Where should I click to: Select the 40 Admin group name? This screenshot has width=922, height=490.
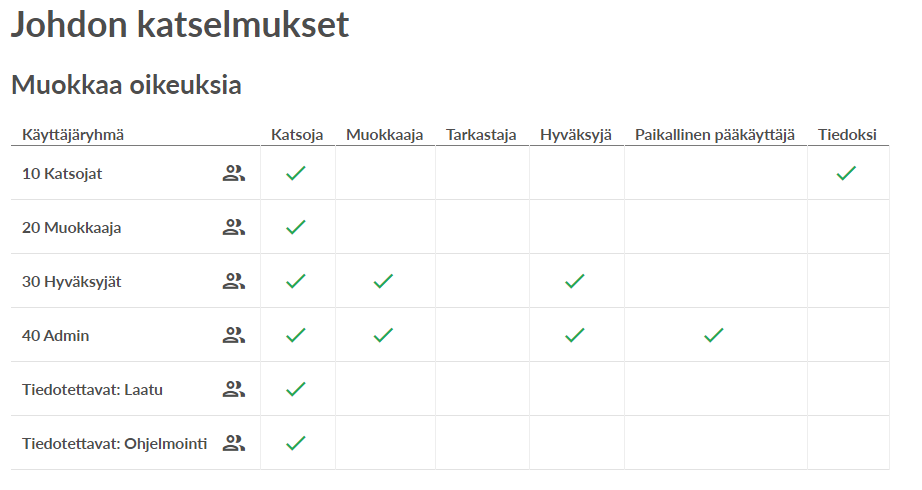pos(56,336)
